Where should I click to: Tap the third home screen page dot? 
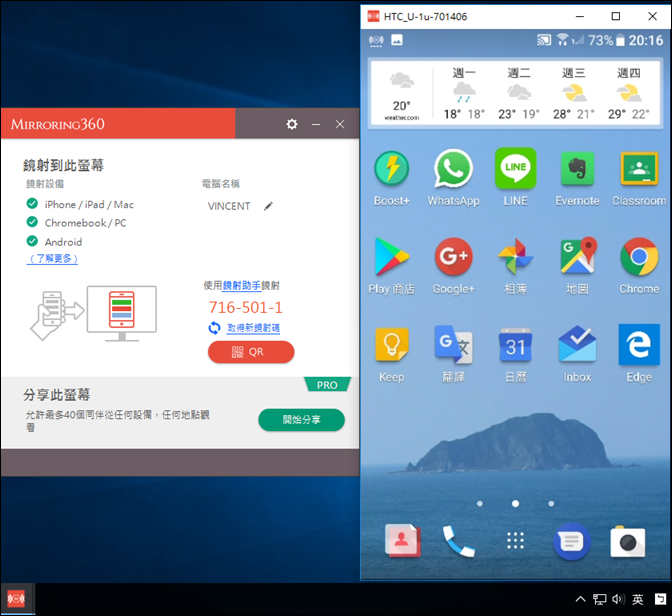coord(551,504)
